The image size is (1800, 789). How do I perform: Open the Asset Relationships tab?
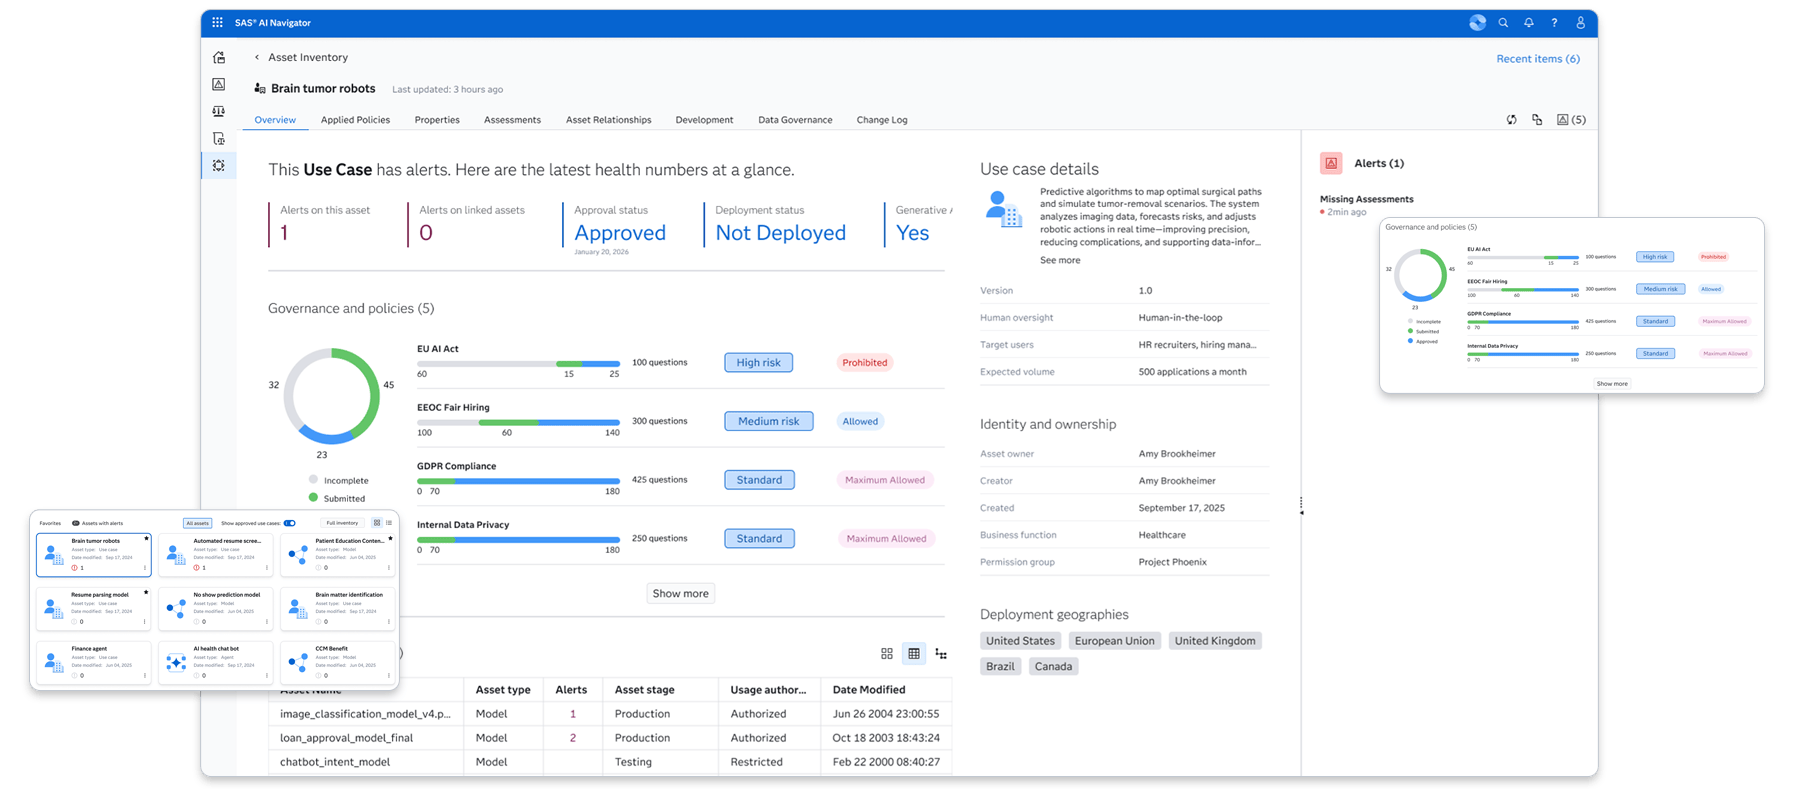(x=608, y=120)
